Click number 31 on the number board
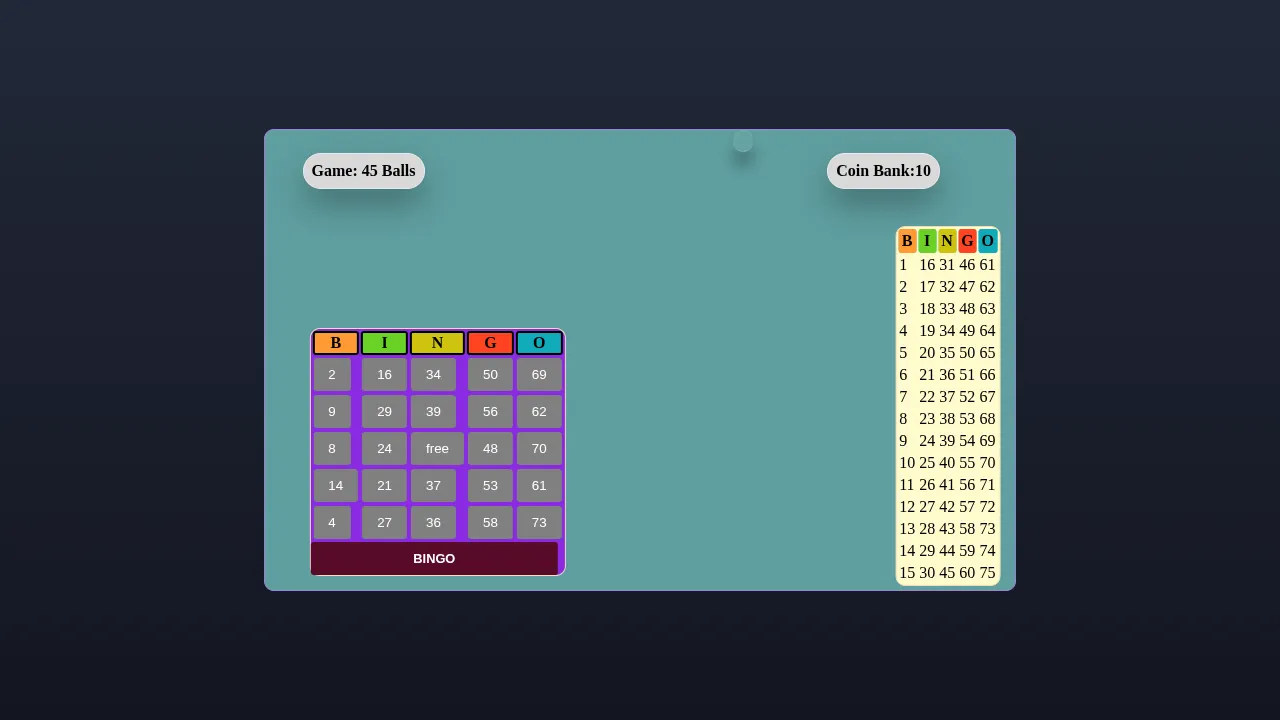Screen dimensions: 1280x720 [947, 265]
